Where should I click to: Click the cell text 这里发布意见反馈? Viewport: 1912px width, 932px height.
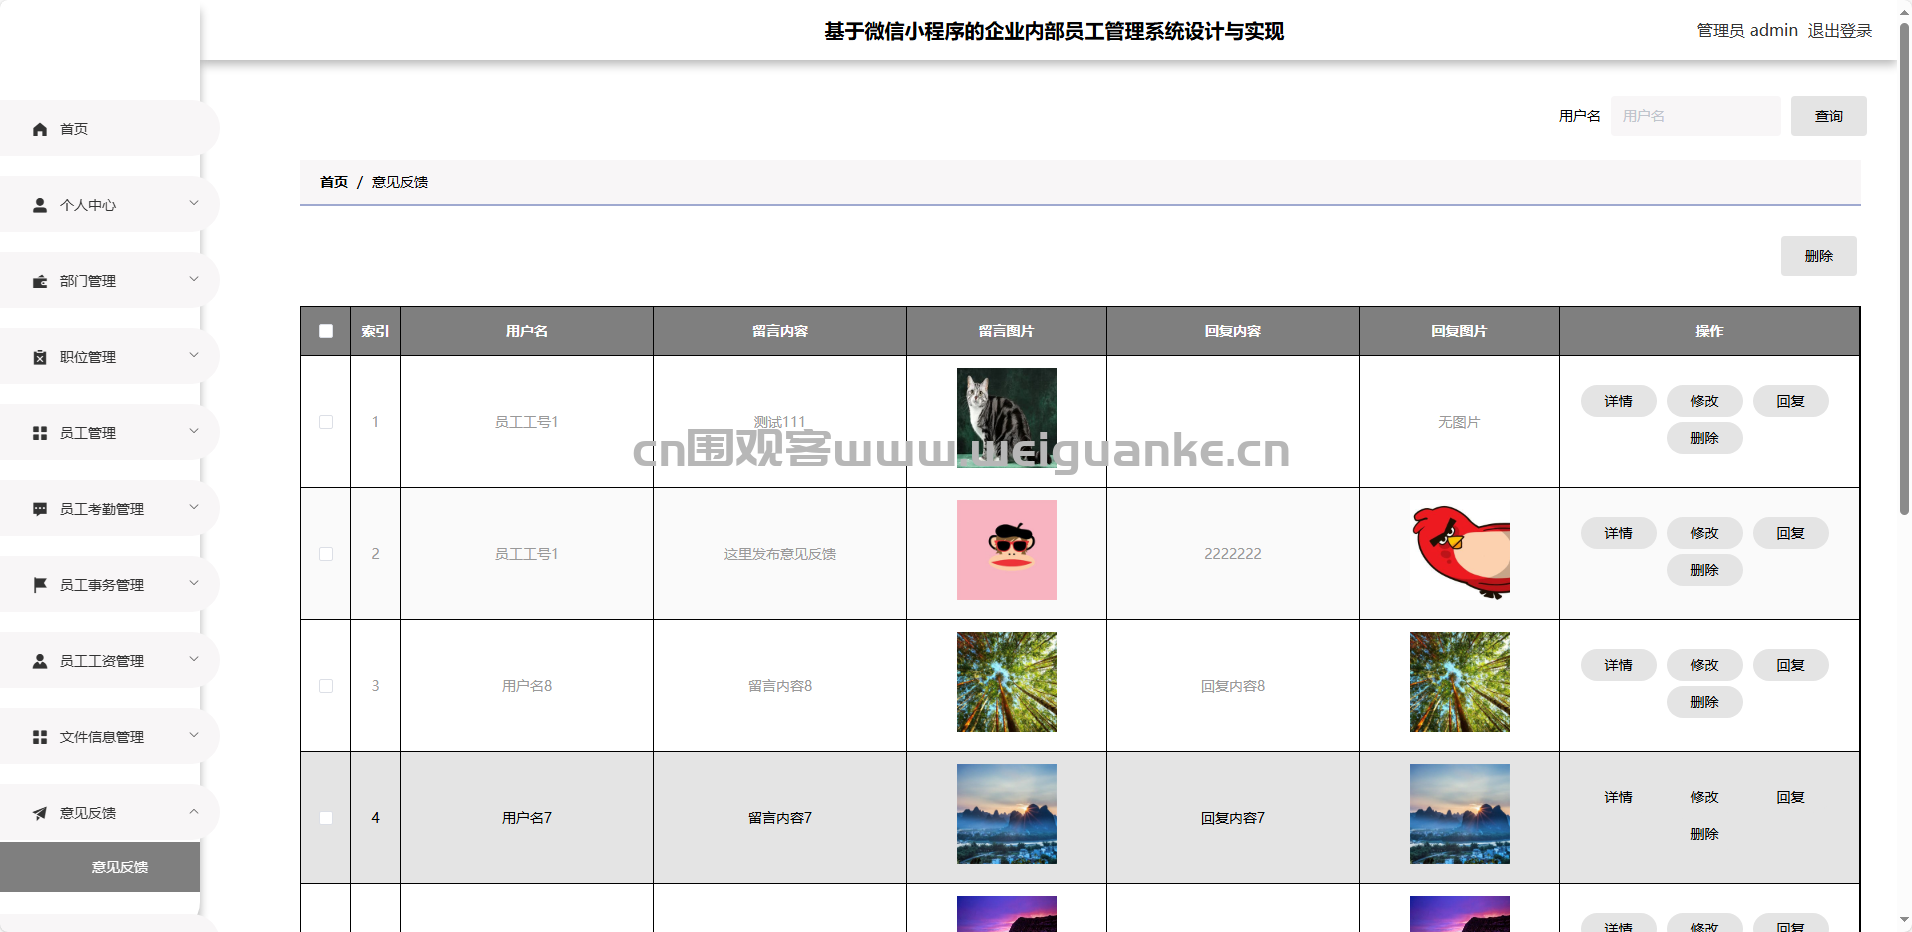(x=780, y=554)
